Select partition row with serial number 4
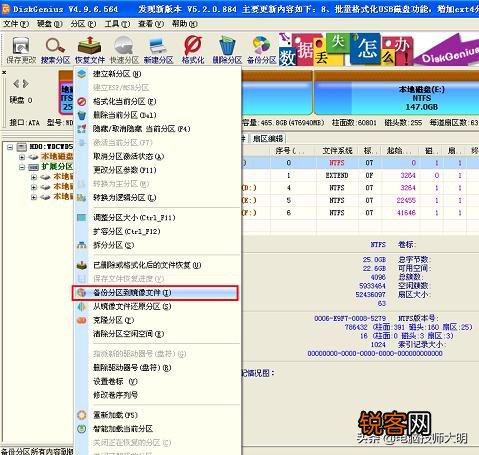Image resolution: width=479 pixels, height=455 pixels. [x=361, y=188]
